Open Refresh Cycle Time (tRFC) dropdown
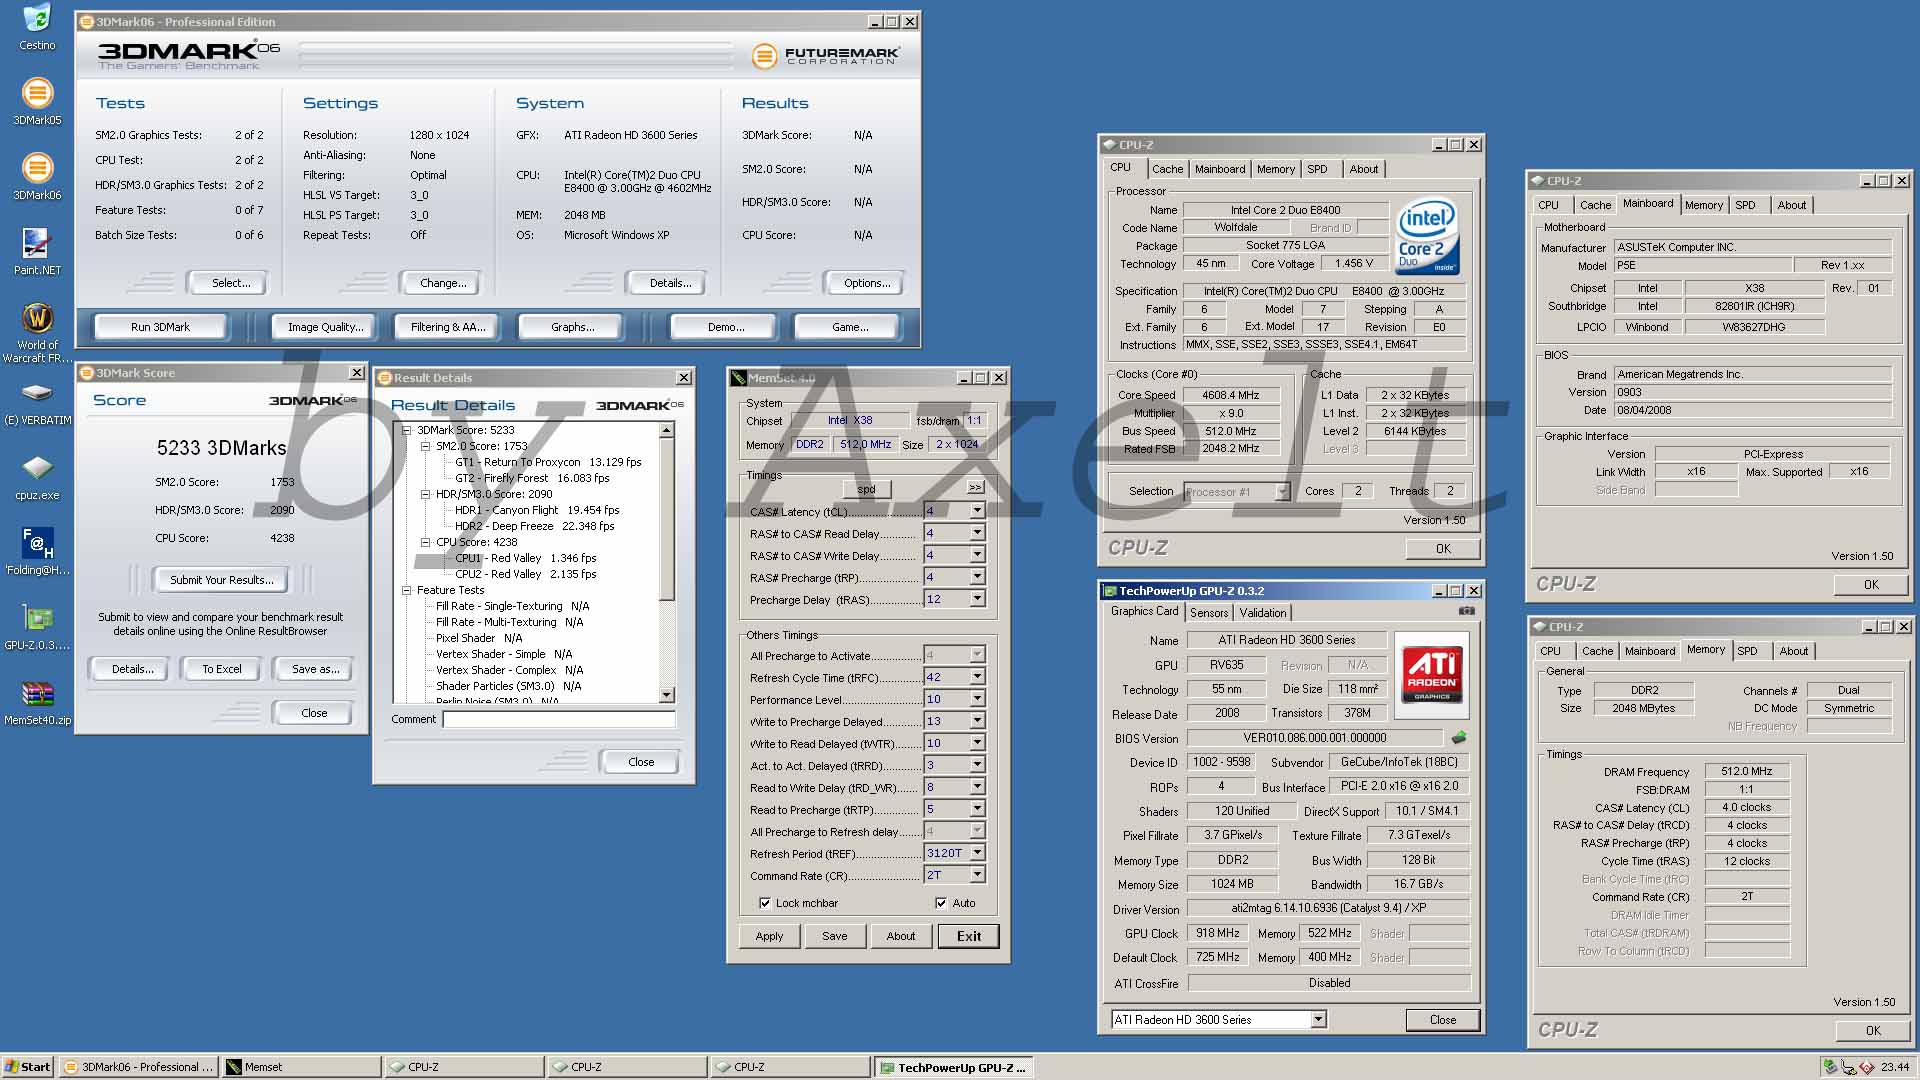 (x=977, y=677)
